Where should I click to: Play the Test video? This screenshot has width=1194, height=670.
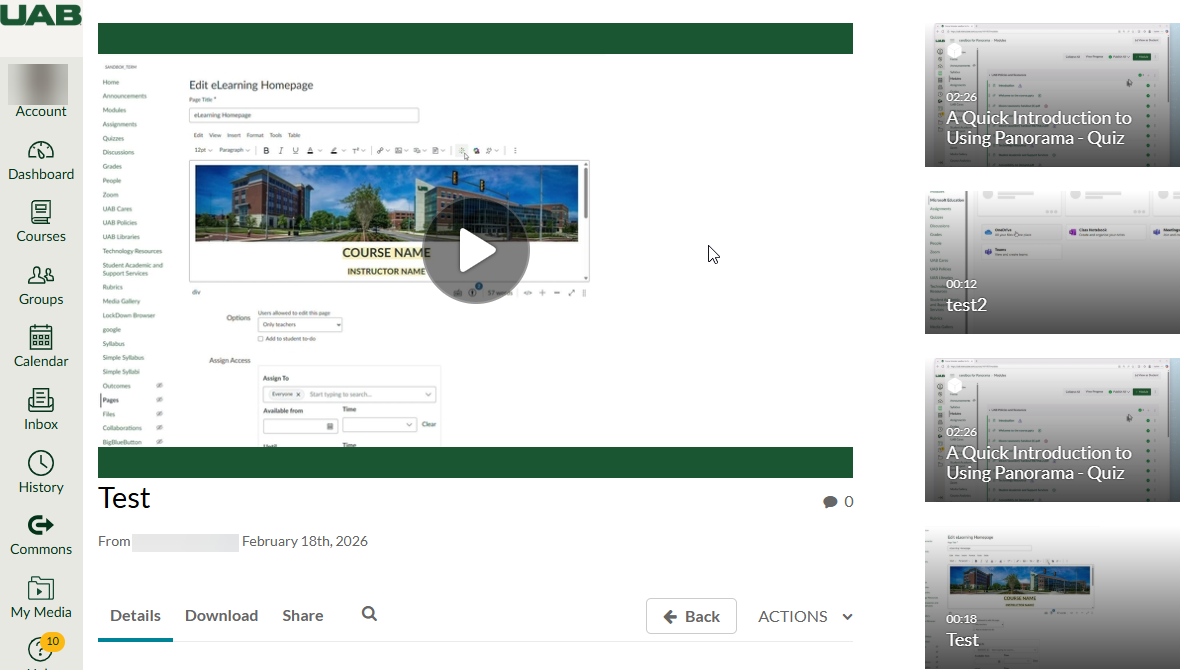476,251
